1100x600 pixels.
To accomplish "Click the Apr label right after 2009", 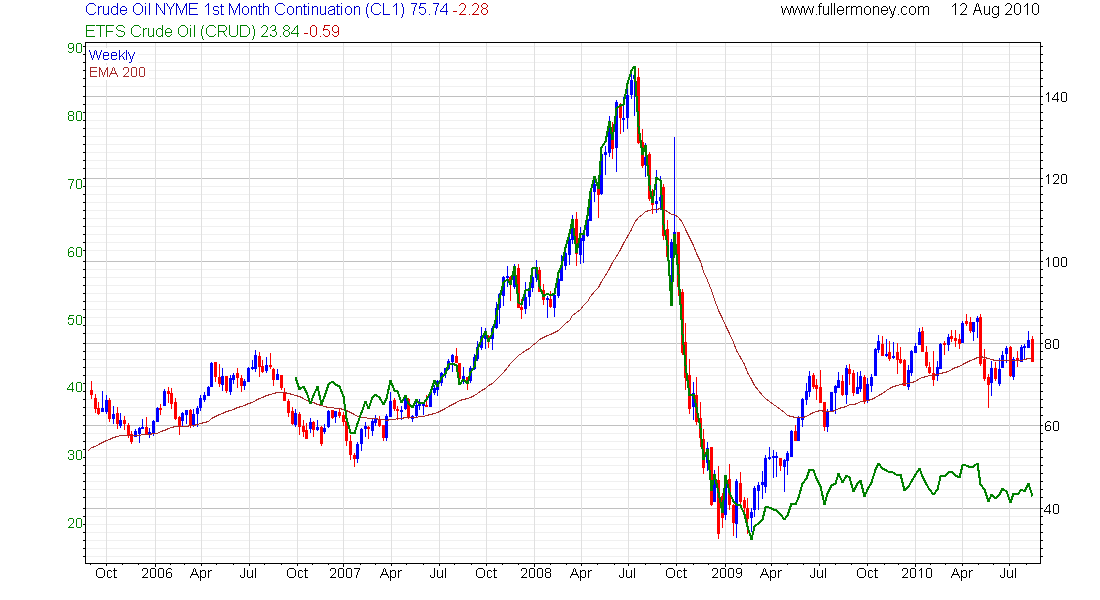I will pyautogui.click(x=771, y=573).
